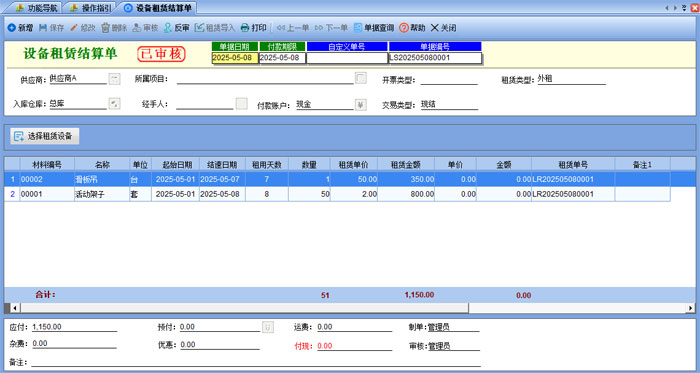The height and width of the screenshot is (373, 700).
Task: Click the 选择租赁设备 button
Action: pos(45,136)
